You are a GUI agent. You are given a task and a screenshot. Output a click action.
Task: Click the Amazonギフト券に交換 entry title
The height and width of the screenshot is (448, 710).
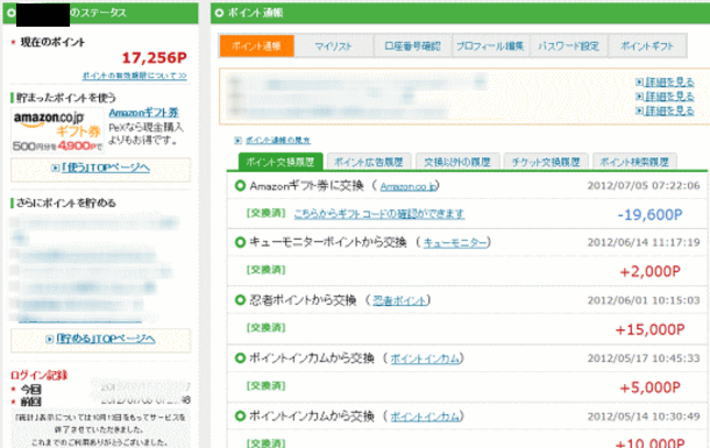[x=307, y=186]
